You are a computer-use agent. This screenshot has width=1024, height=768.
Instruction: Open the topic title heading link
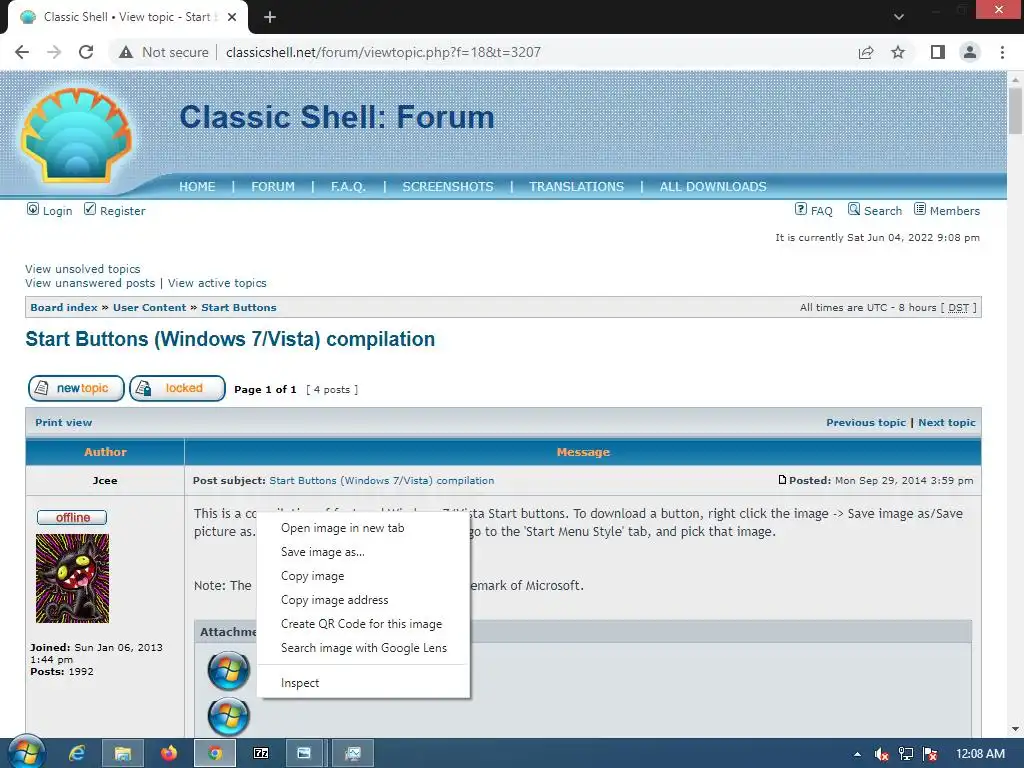[x=230, y=339]
